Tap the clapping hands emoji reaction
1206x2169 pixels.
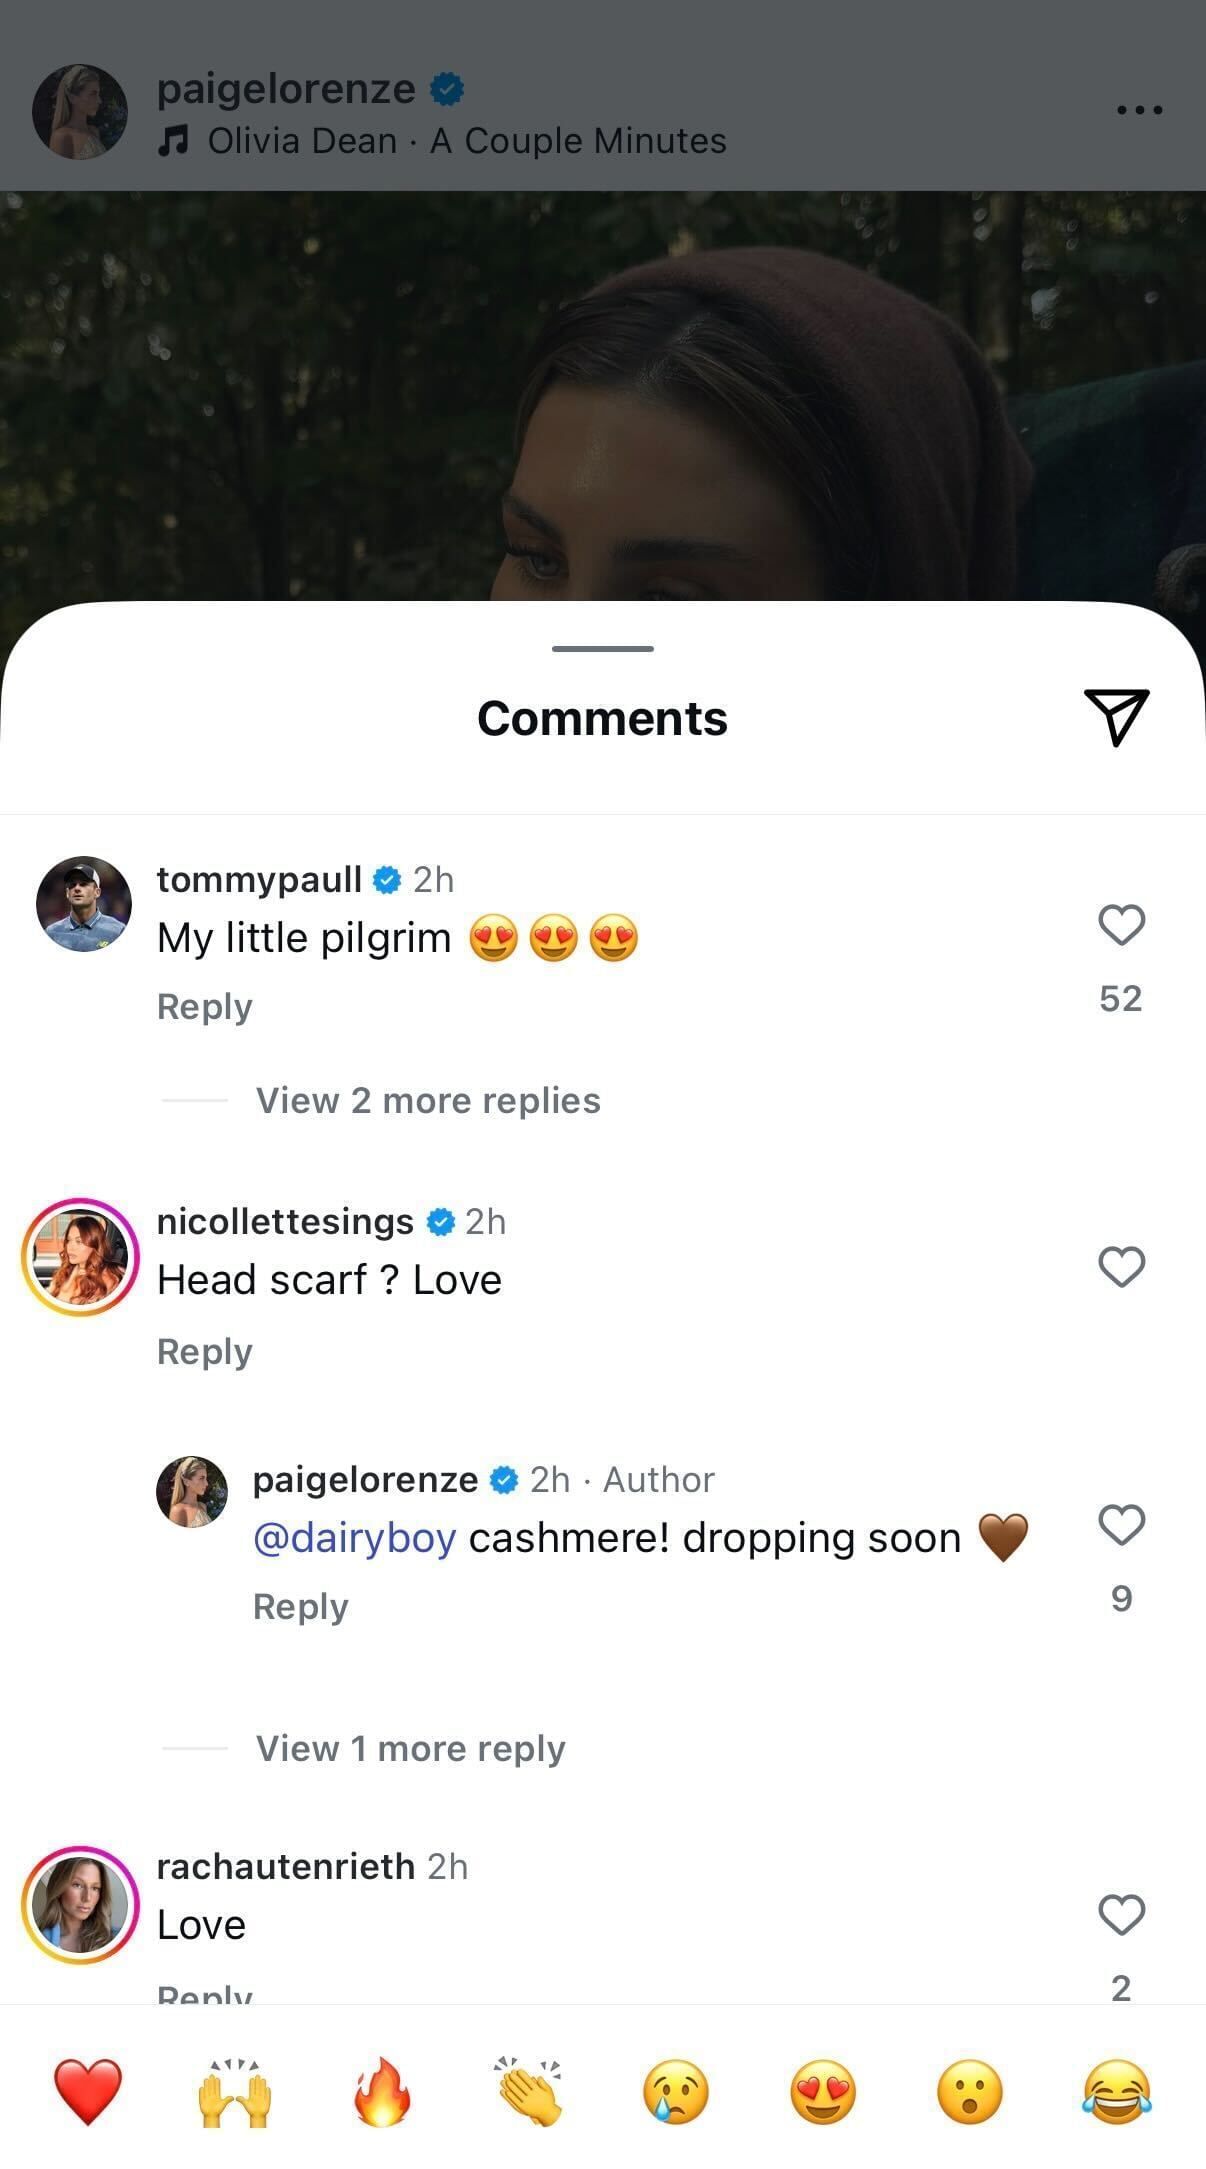tap(529, 2090)
